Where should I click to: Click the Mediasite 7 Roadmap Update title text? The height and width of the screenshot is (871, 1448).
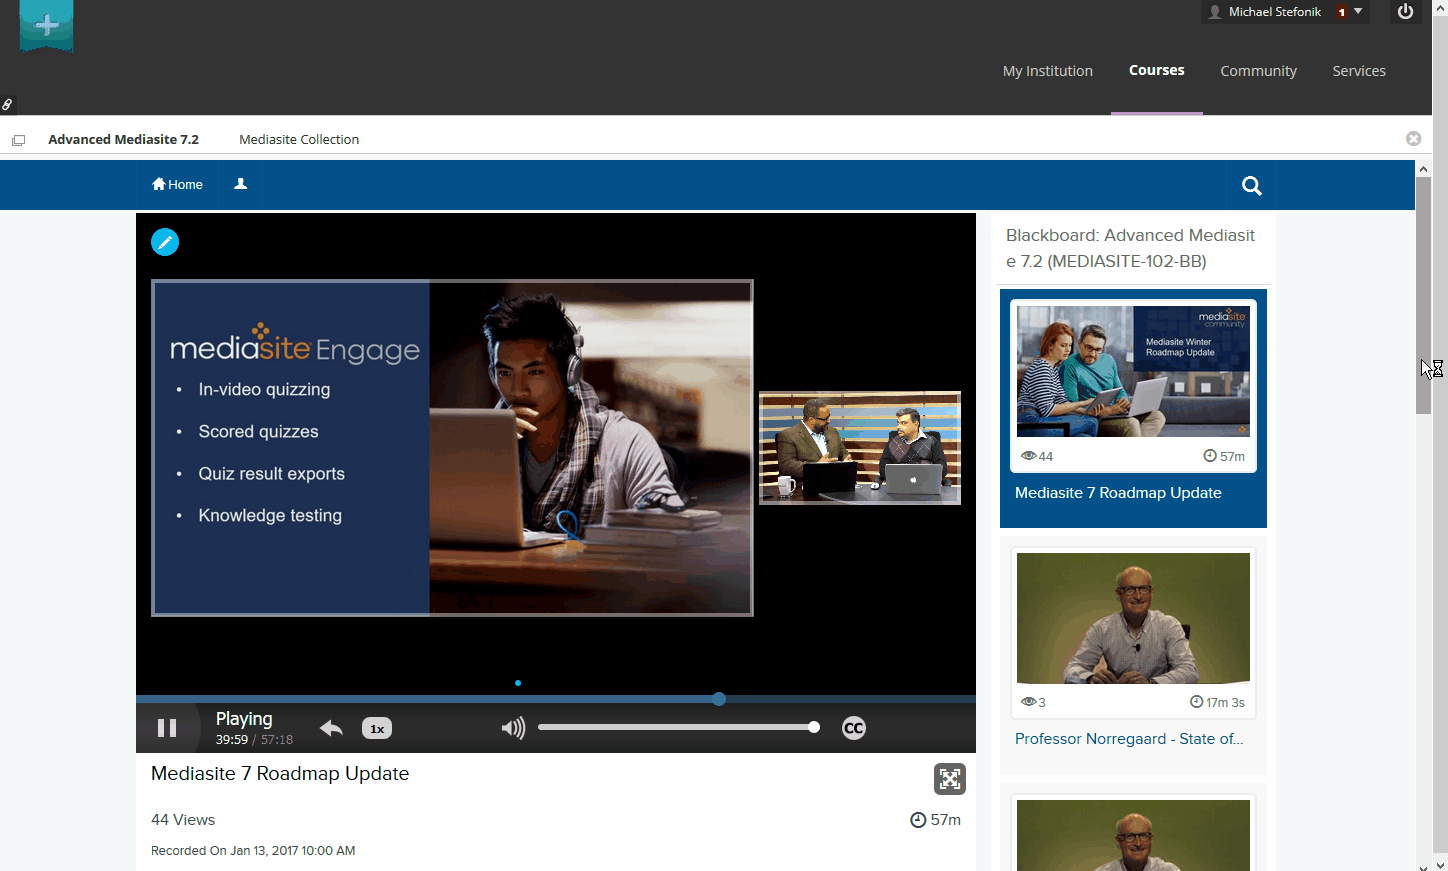(x=280, y=774)
